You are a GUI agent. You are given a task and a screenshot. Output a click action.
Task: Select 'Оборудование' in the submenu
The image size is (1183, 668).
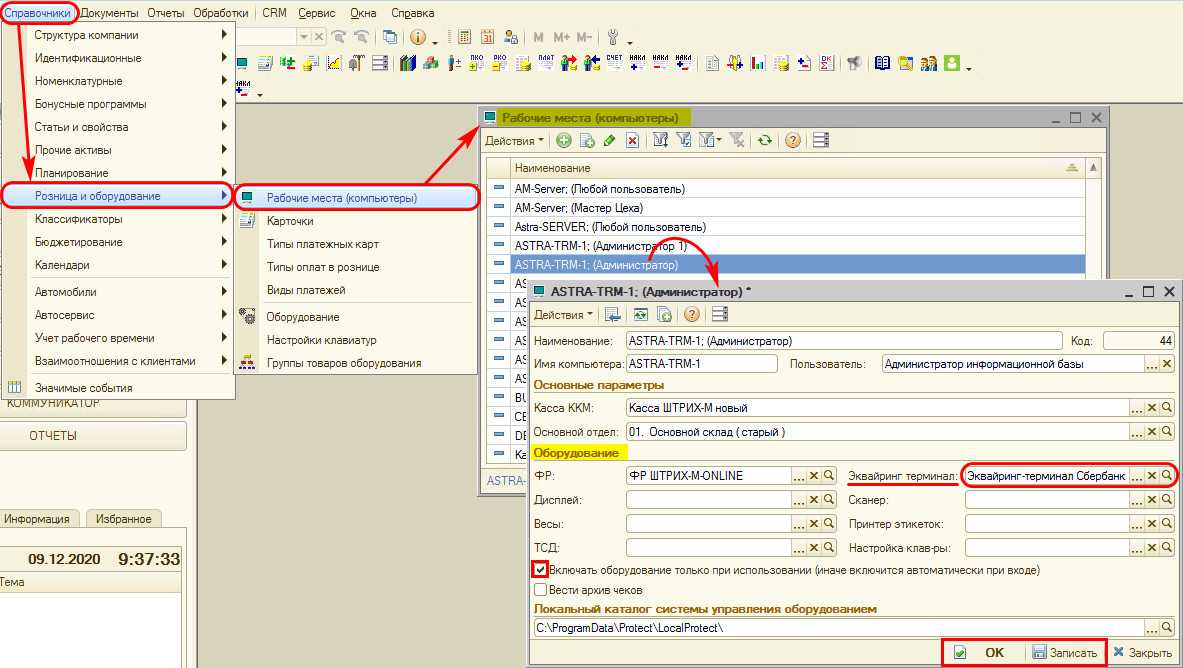302,317
